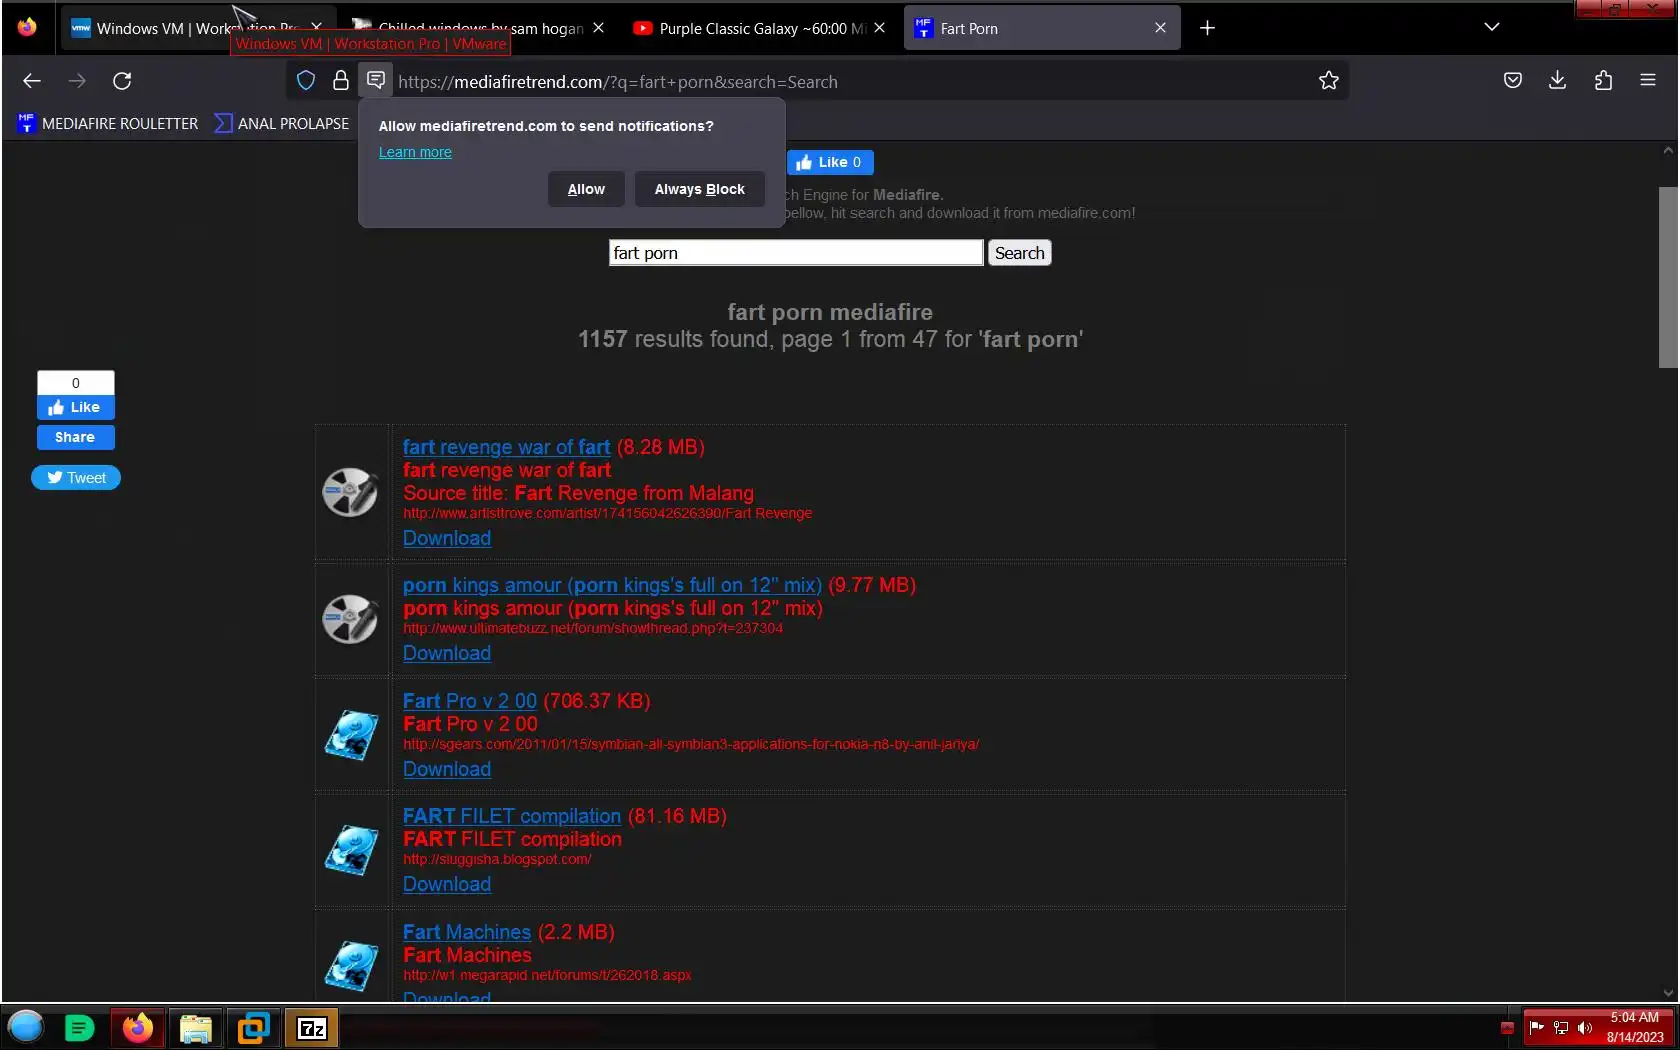Open a new tab
The image size is (1680, 1050).
coord(1207,28)
